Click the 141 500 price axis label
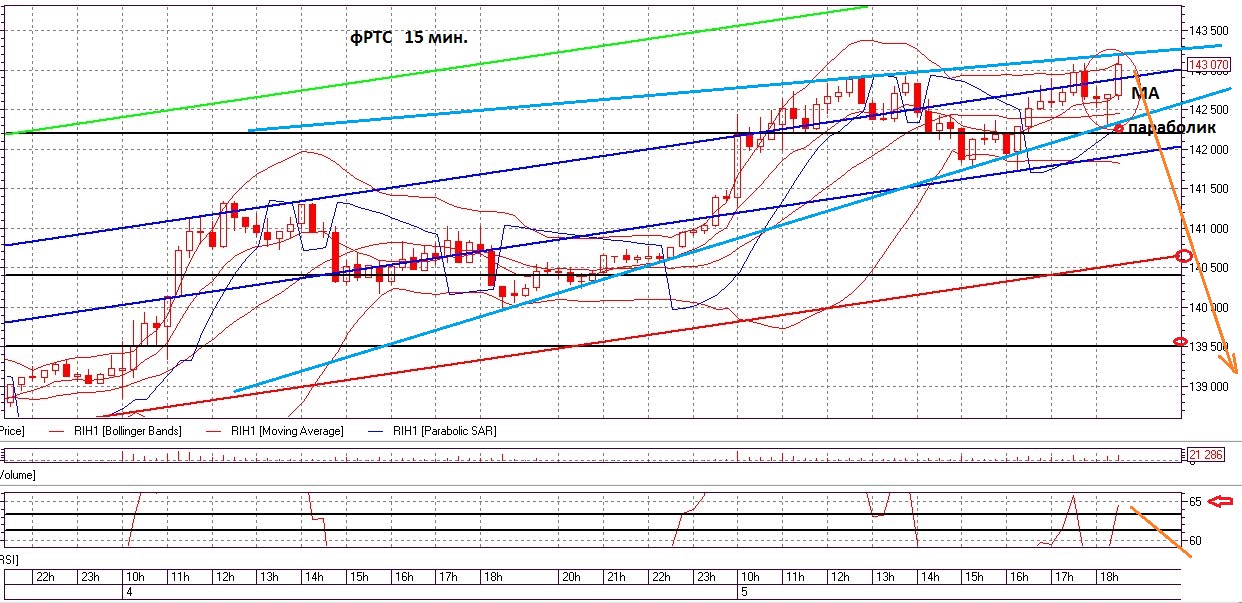Viewport: 1242px width, 603px height. (1207, 189)
